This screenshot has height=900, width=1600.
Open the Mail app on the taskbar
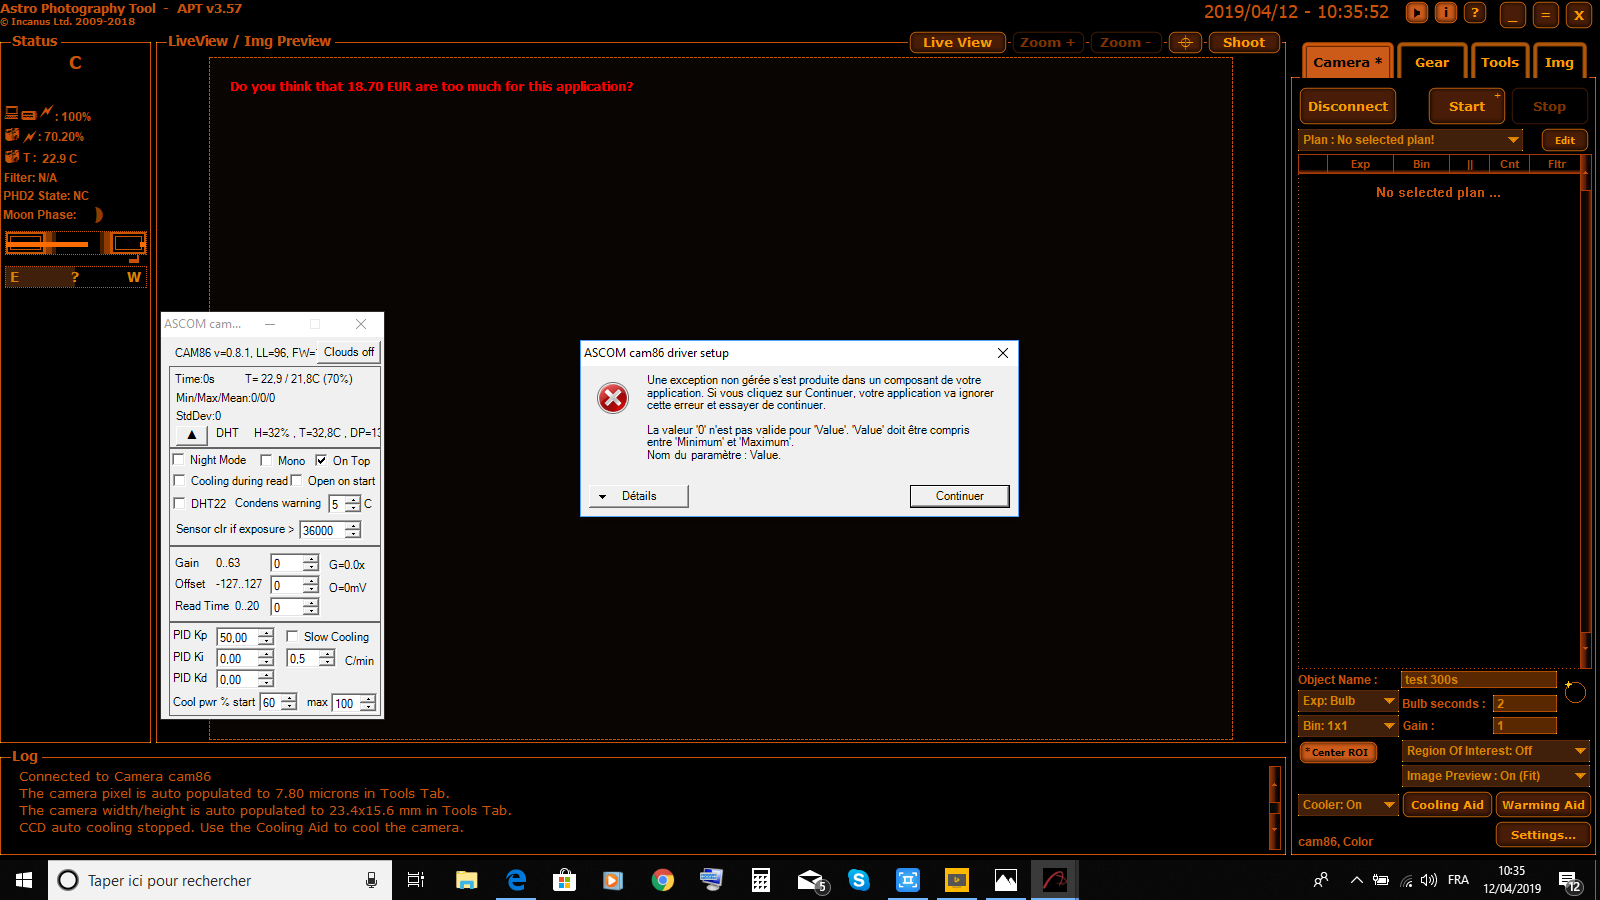[810, 880]
